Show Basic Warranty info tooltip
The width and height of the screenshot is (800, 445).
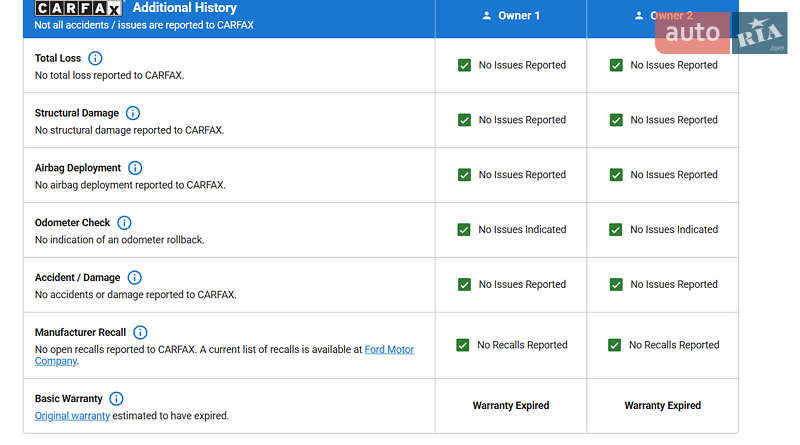point(116,399)
